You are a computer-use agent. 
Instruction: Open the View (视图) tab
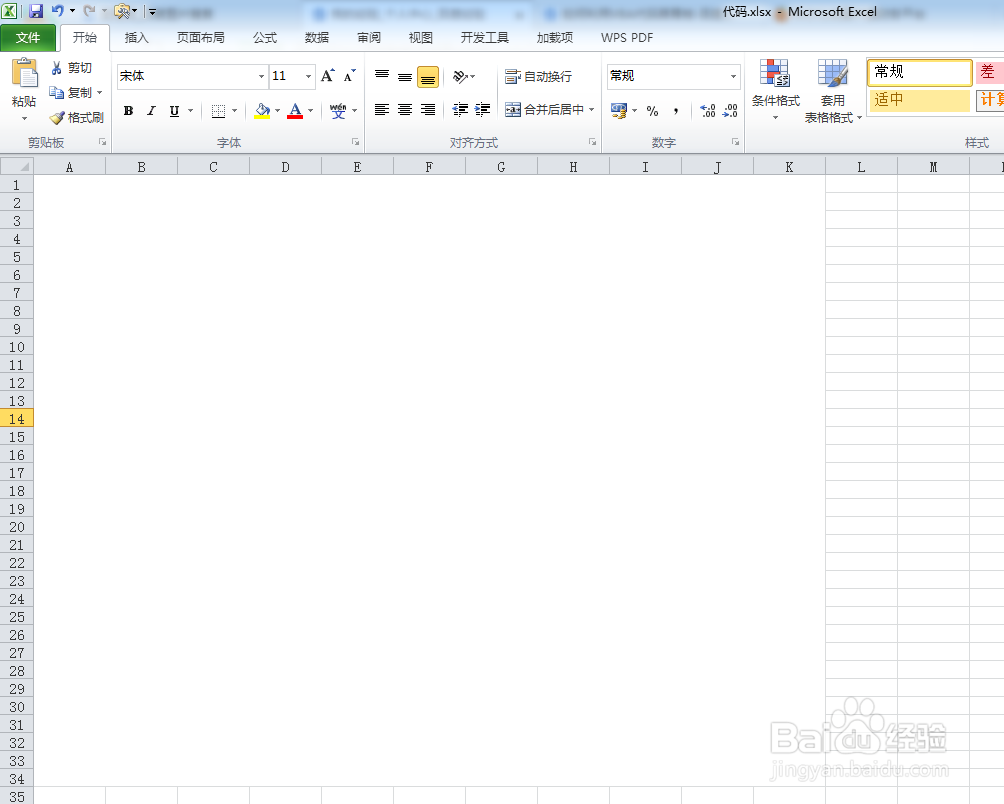[x=421, y=38]
